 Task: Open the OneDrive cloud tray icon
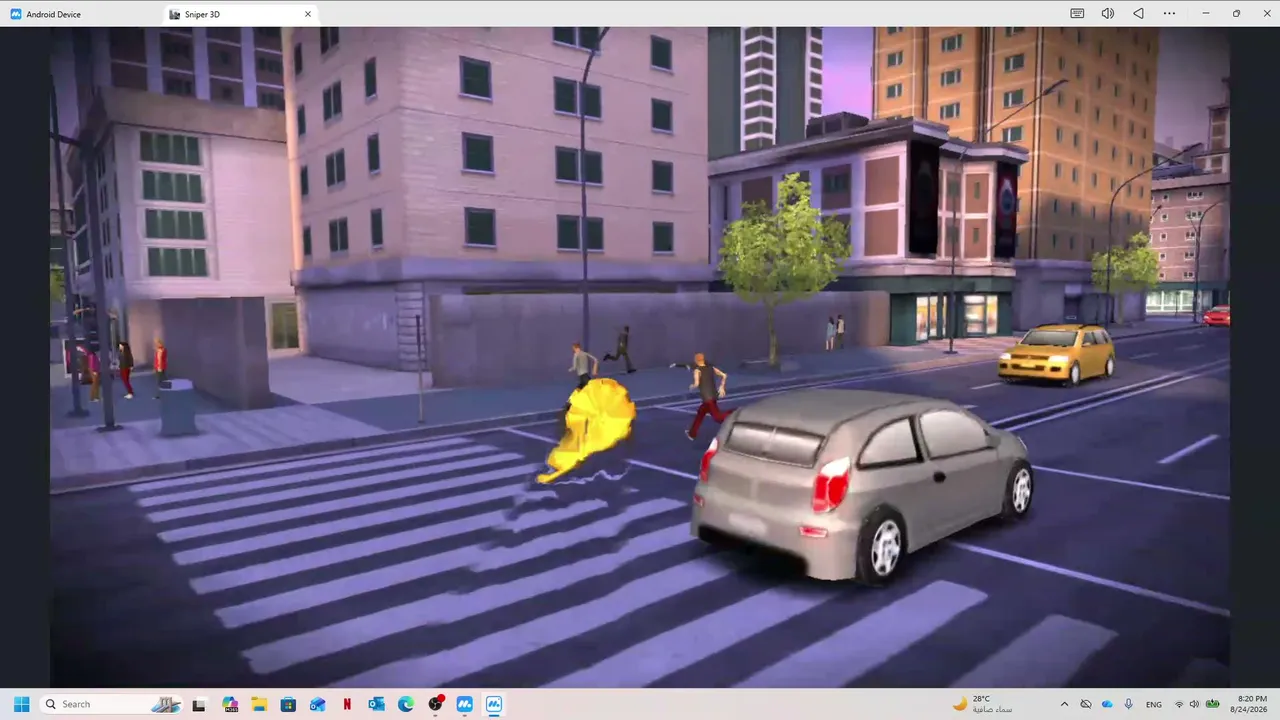coord(1107,704)
